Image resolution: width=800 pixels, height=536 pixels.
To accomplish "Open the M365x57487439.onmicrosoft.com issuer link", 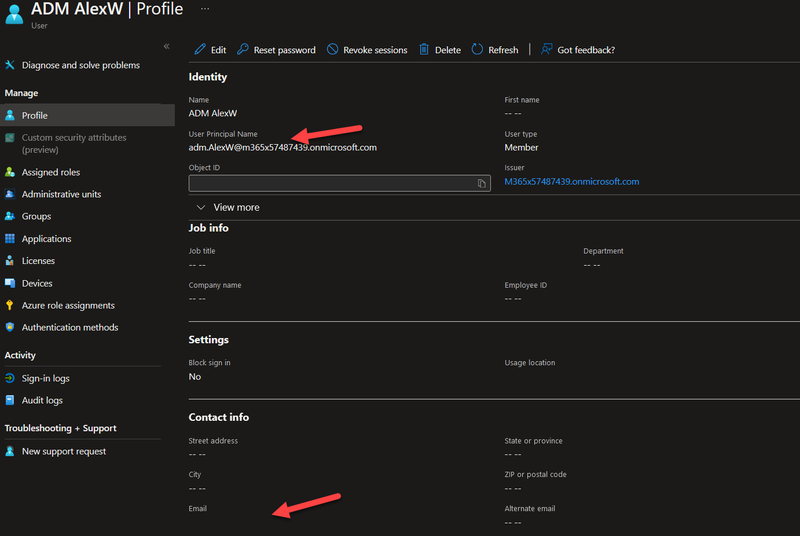I will [571, 182].
